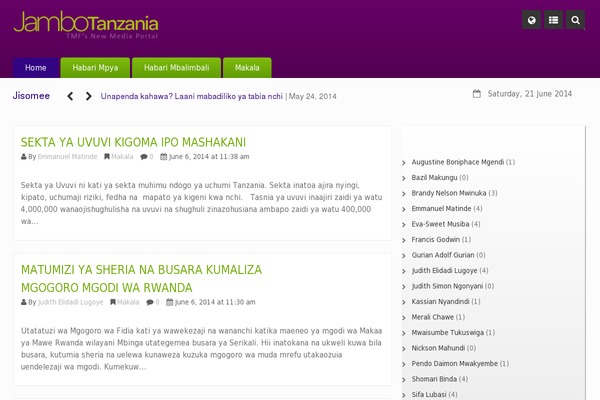Show the next Jisomee headline arrow

point(88,96)
